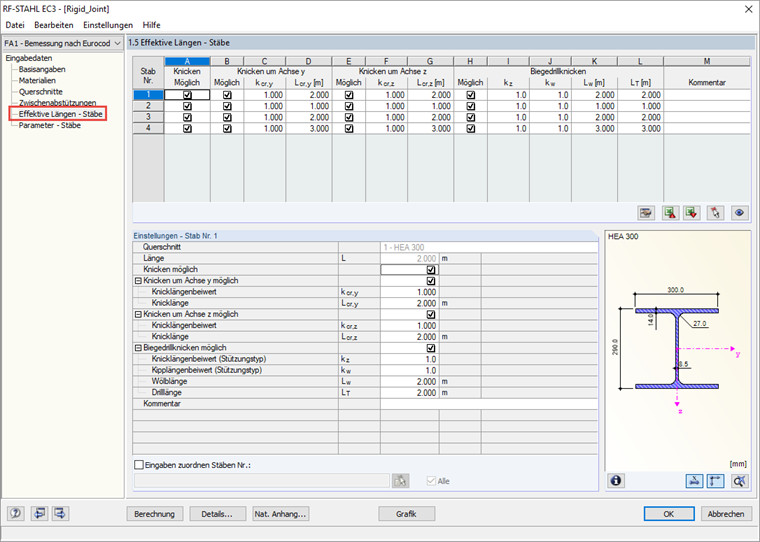Toggle Knicken Möglich checkbox for Stab 4

click(x=187, y=128)
